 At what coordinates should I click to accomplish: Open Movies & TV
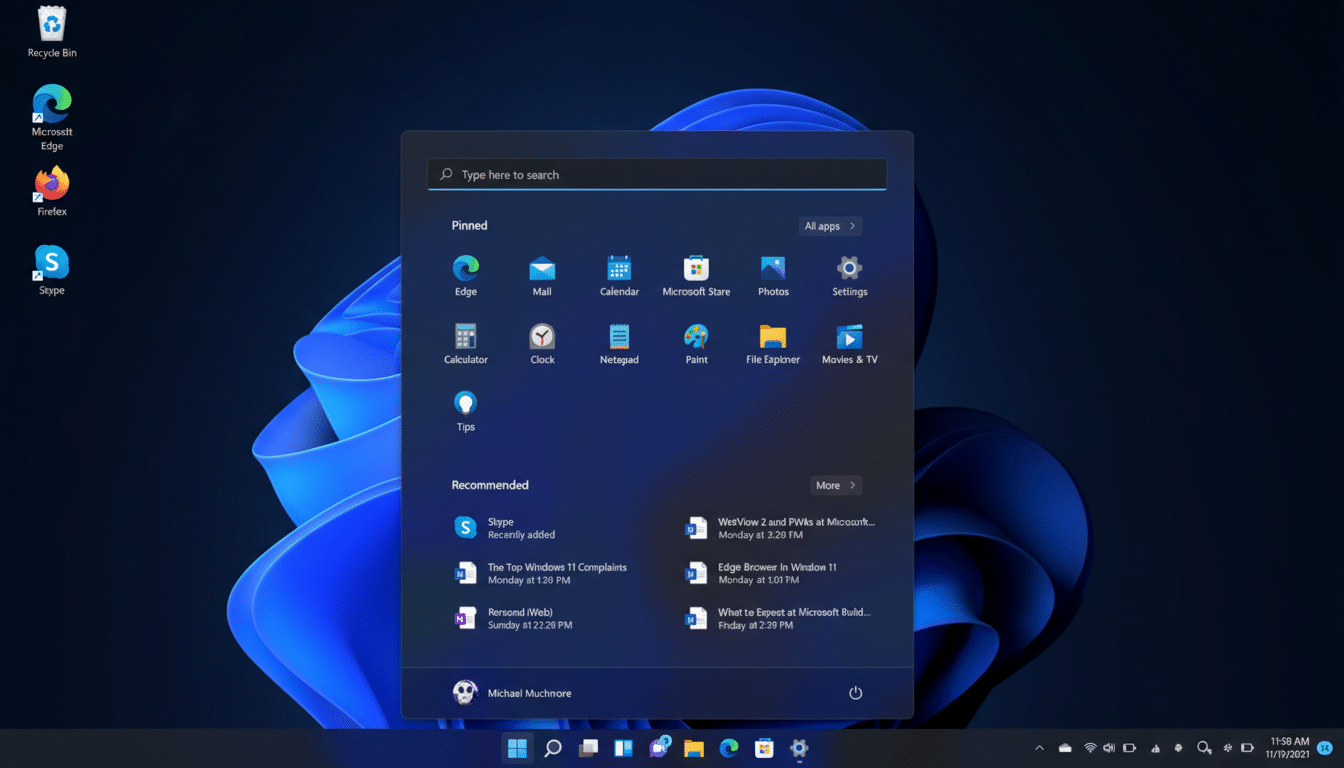pyautogui.click(x=848, y=337)
